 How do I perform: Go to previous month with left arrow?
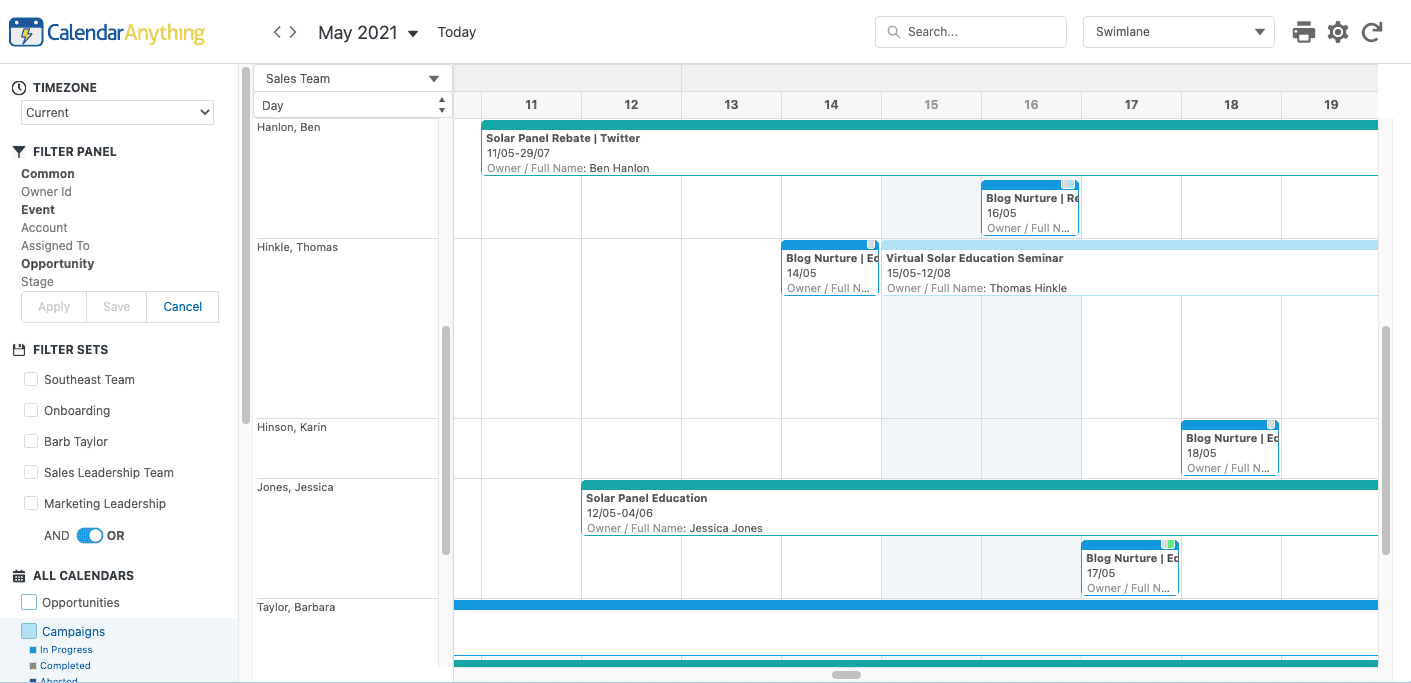(x=277, y=32)
